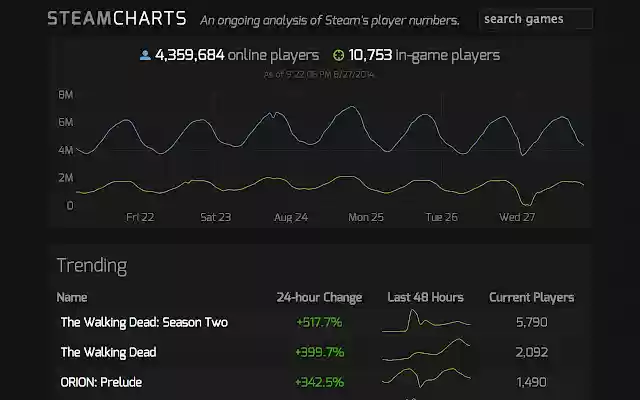Click the +517.7% change value
Screen dimensions: 640x400
[x=319, y=322]
